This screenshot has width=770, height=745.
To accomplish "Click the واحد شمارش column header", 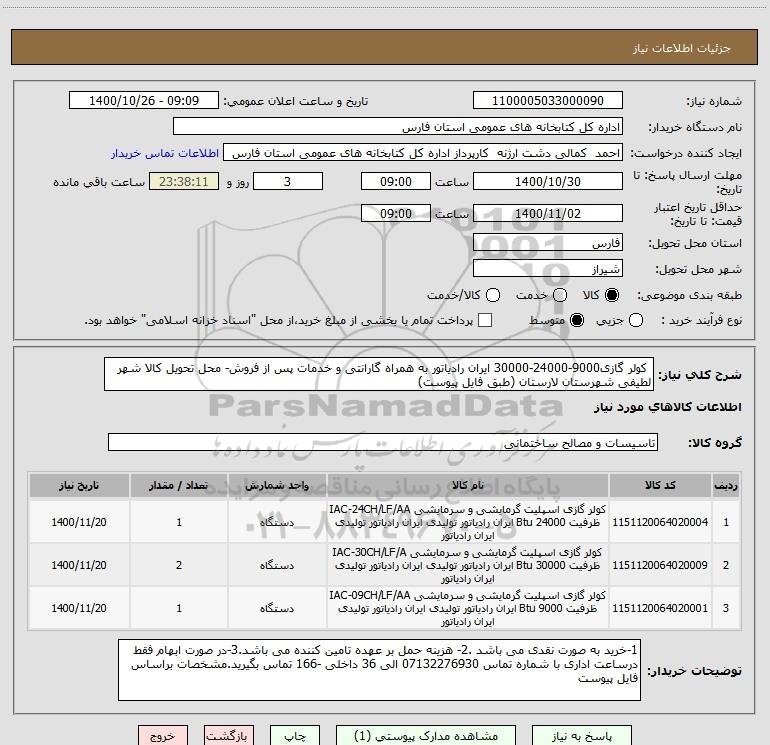I will pyautogui.click(x=277, y=485).
